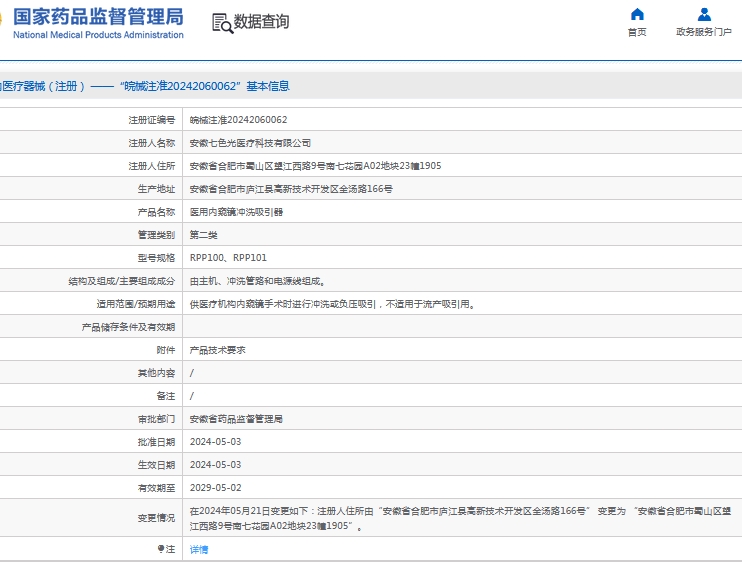Click the 产品名称 field label
The width and height of the screenshot is (742, 565).
[156, 212]
